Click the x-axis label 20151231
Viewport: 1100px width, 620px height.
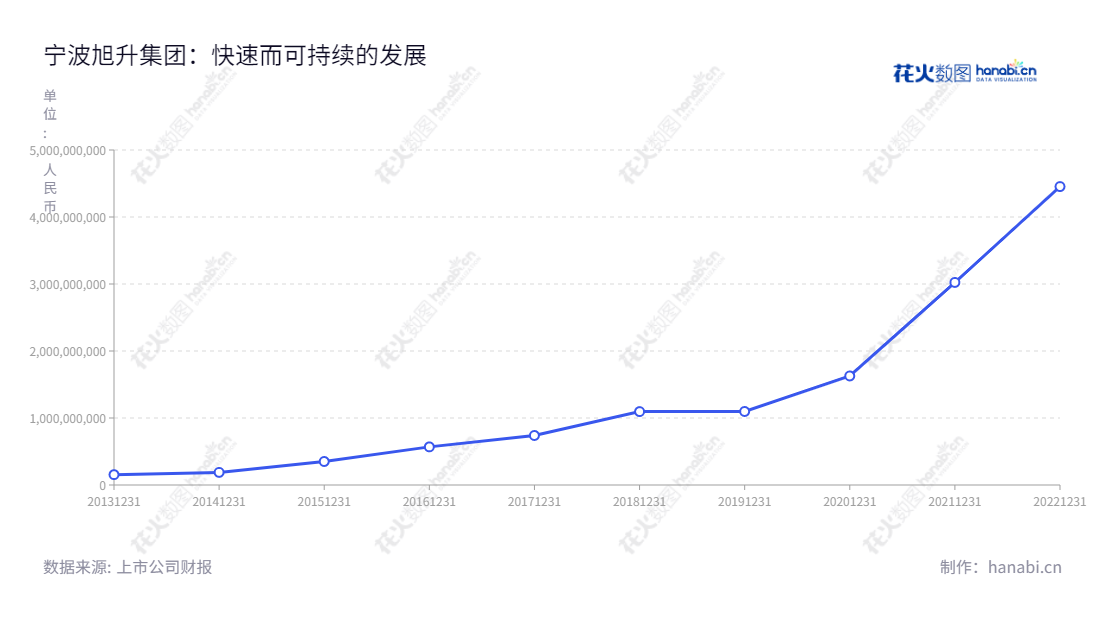324,502
